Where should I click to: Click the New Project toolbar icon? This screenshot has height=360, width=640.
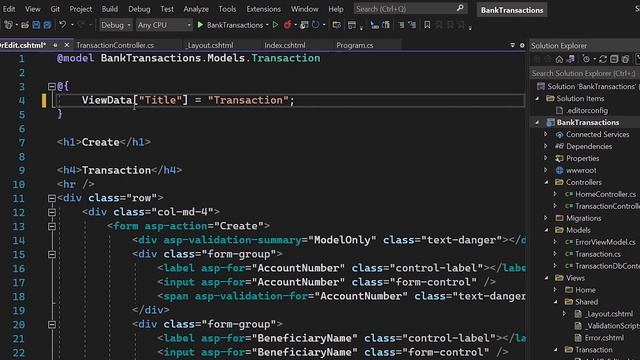[9, 25]
